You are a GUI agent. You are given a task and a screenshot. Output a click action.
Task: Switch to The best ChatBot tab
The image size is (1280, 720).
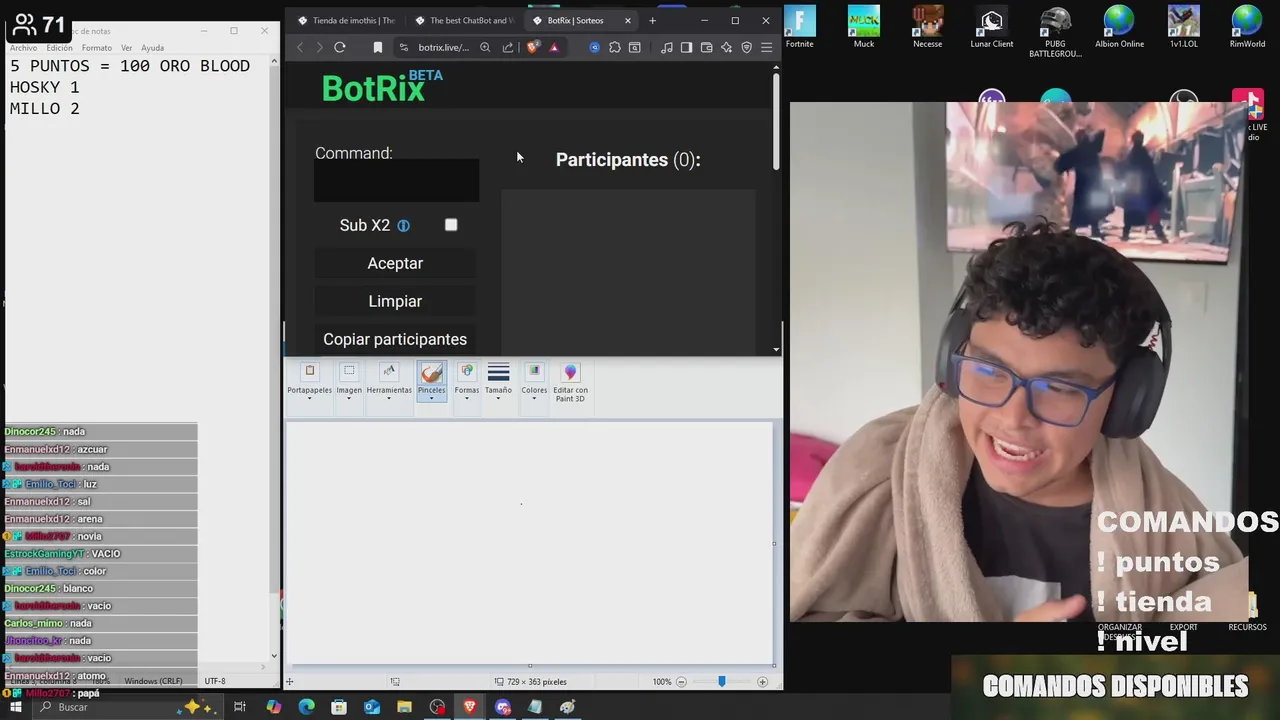pos(464,20)
